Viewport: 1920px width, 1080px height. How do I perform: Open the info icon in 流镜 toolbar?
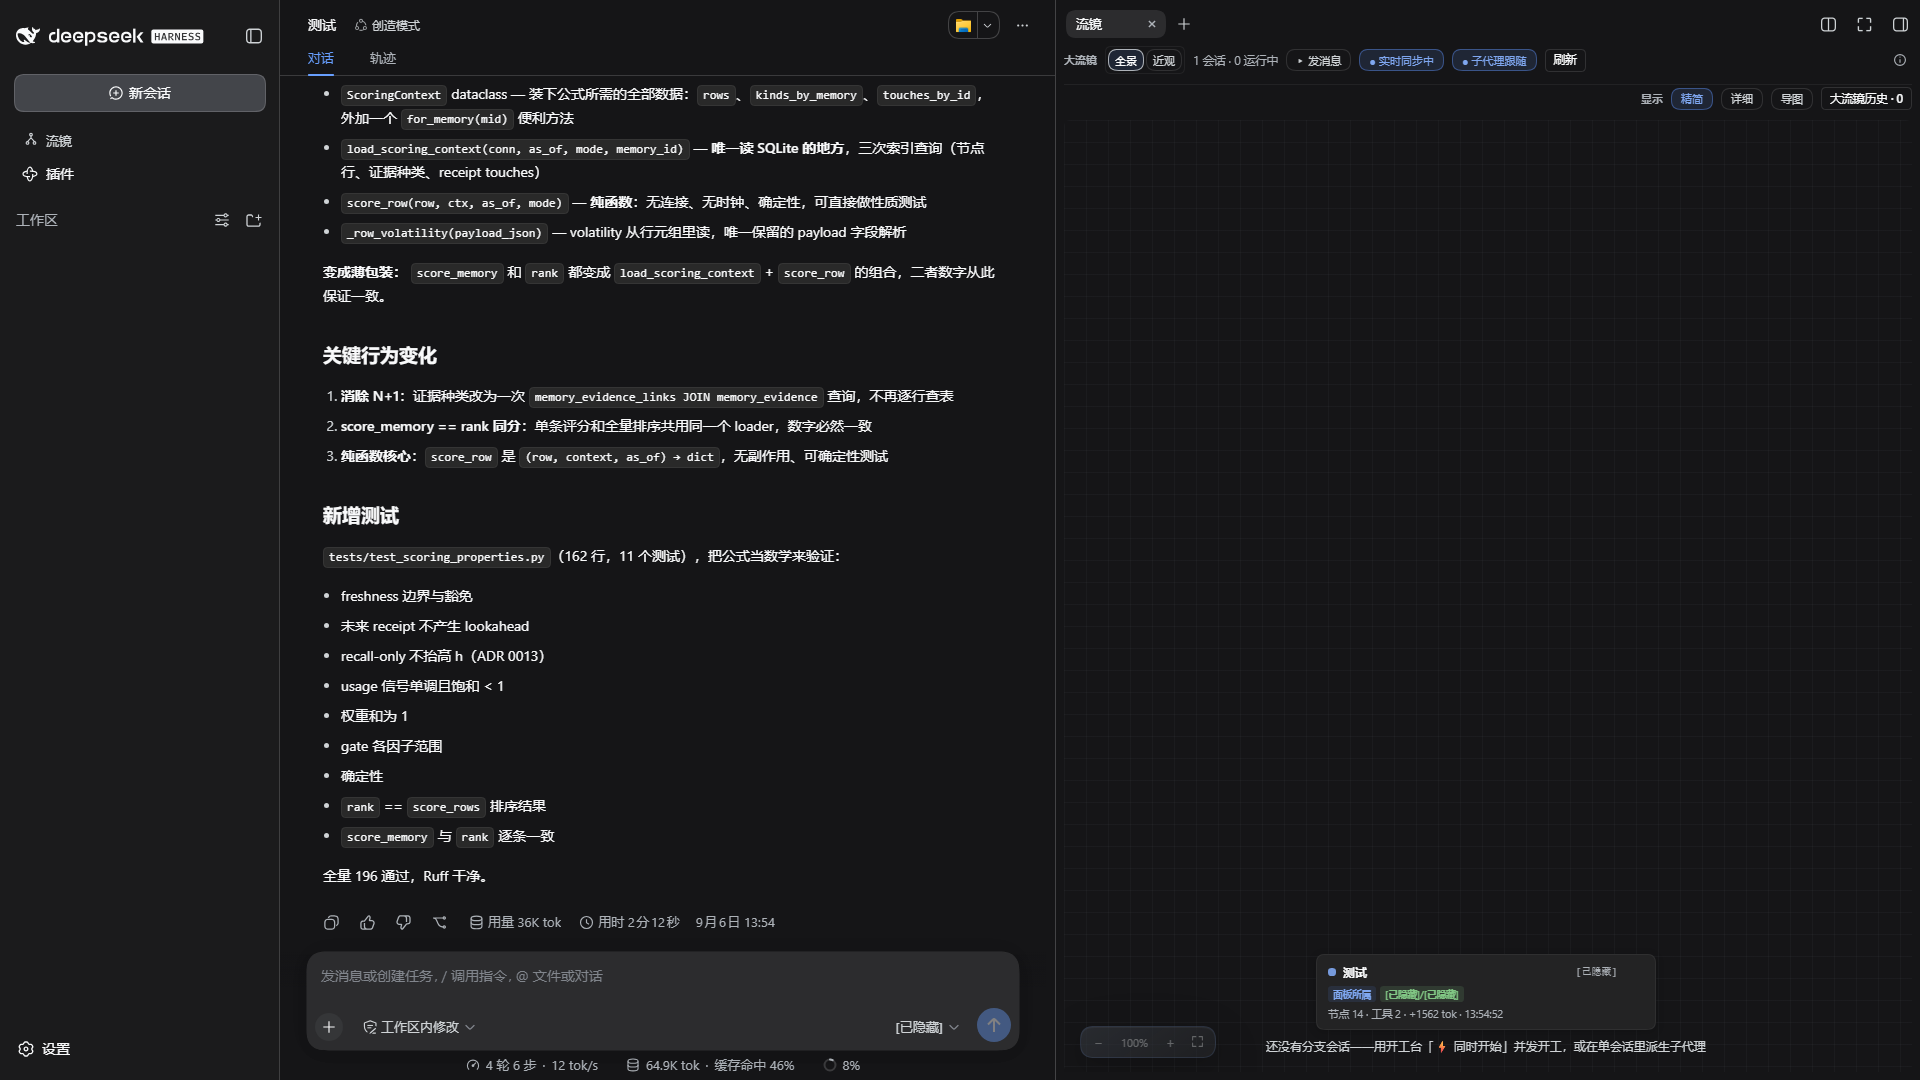[1900, 60]
